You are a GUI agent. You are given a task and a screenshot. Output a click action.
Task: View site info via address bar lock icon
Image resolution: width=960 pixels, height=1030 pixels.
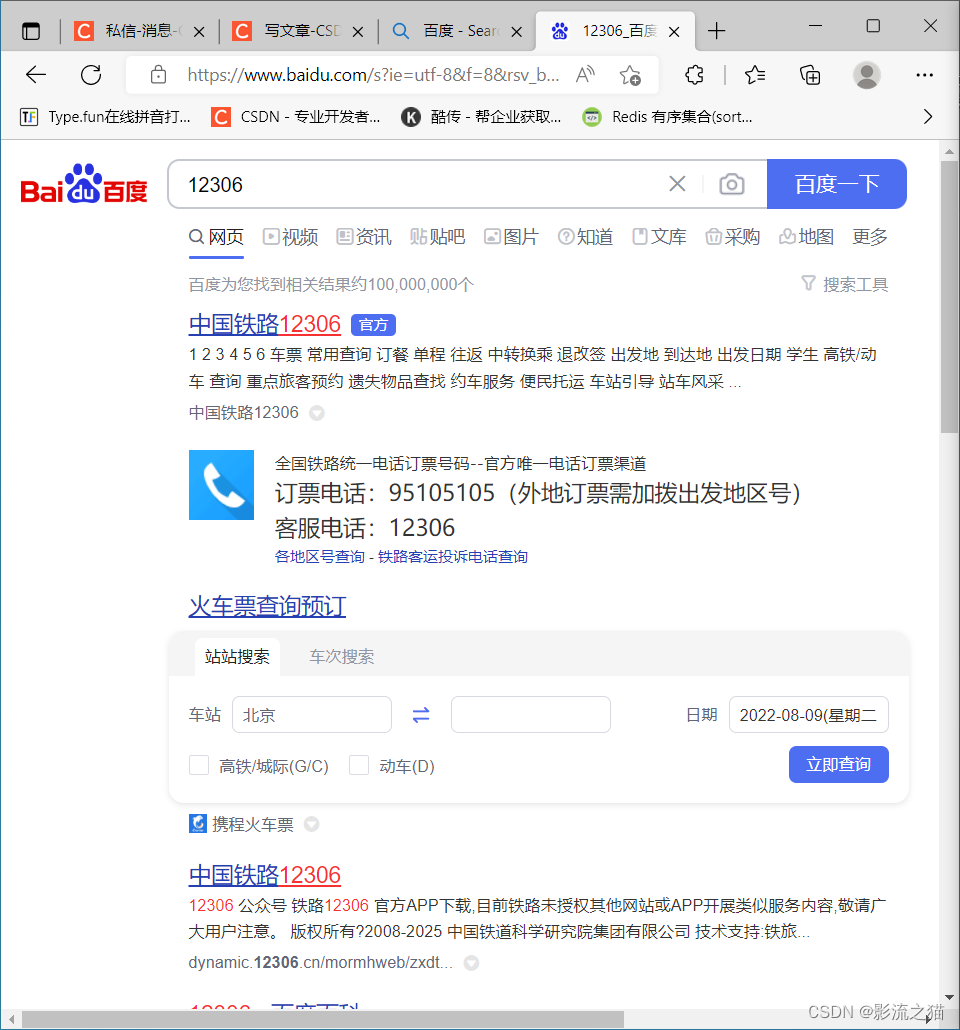click(x=158, y=75)
